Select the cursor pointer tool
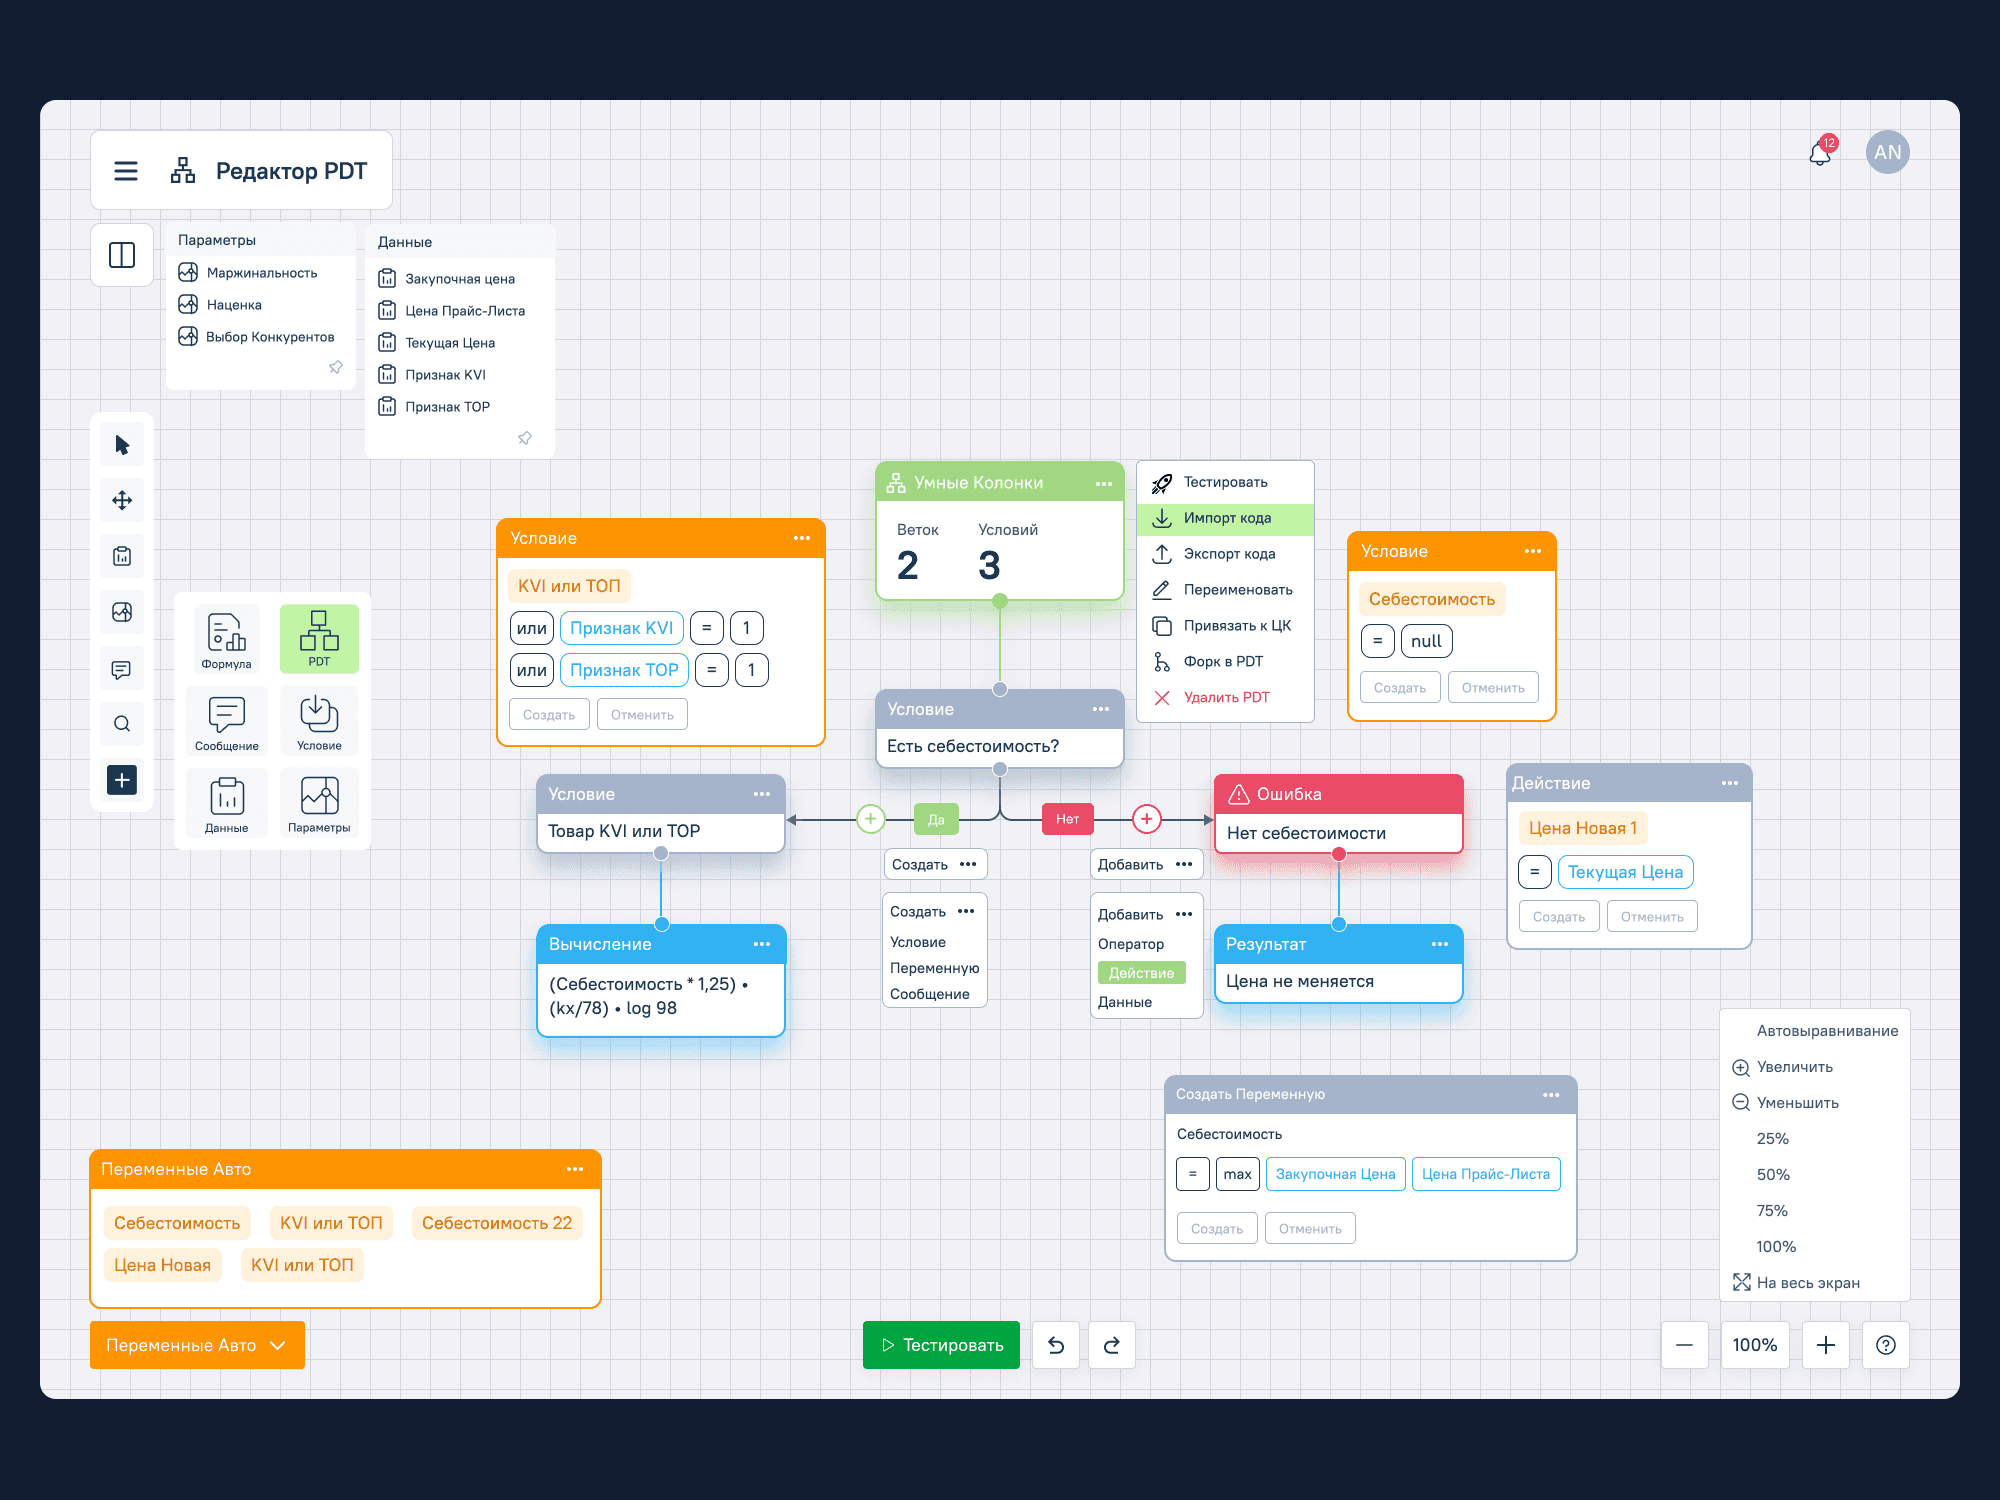This screenshot has width=2000, height=1500. tap(122, 445)
